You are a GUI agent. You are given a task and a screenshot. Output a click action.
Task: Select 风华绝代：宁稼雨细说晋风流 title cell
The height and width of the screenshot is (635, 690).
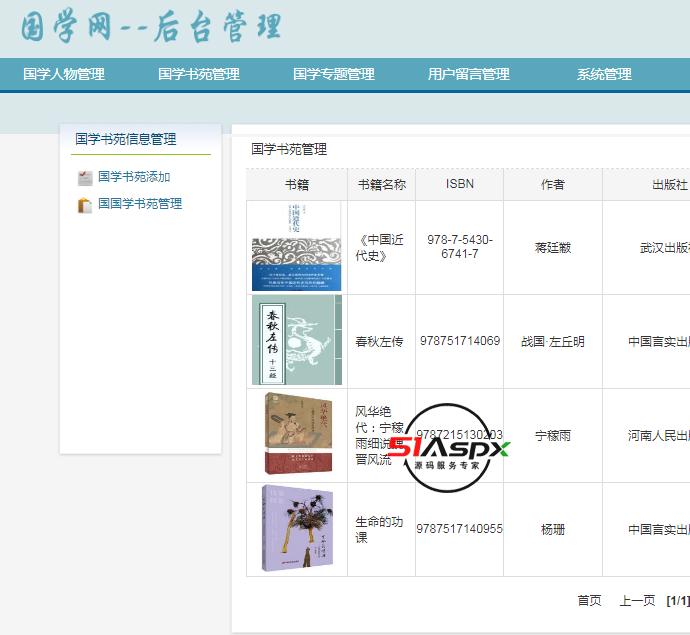pos(382,436)
